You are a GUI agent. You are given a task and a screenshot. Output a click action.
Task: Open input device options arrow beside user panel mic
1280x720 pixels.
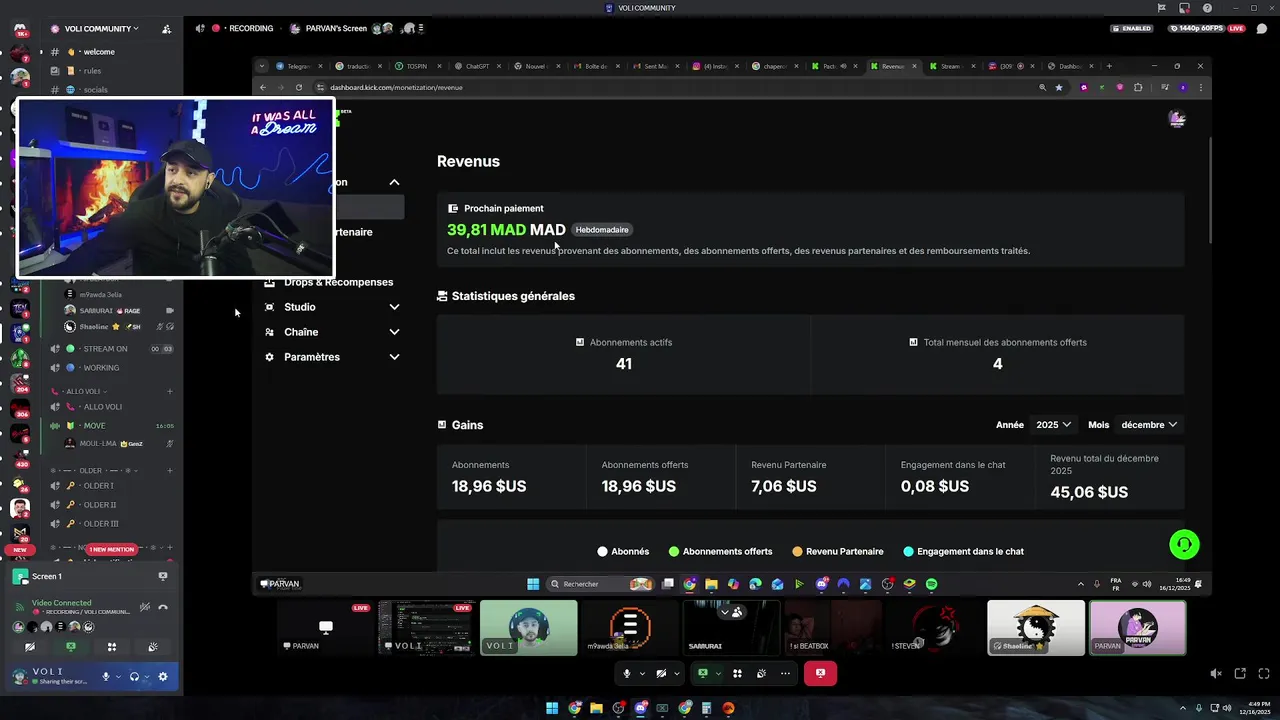(x=118, y=677)
